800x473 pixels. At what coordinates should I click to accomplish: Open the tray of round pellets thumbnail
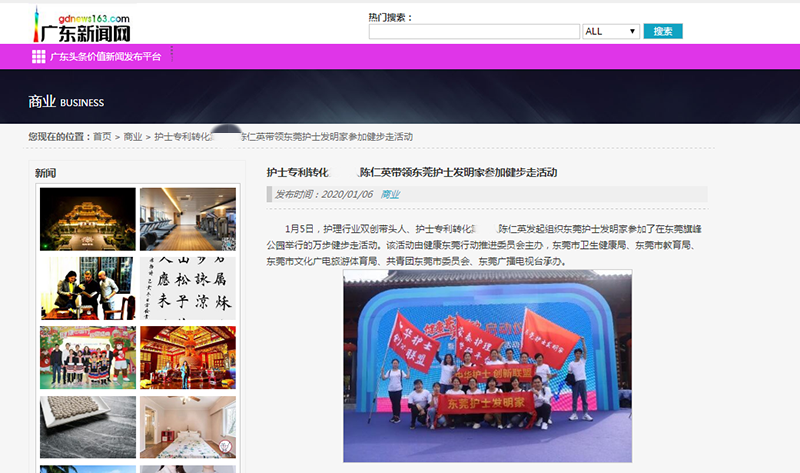[x=87, y=426]
